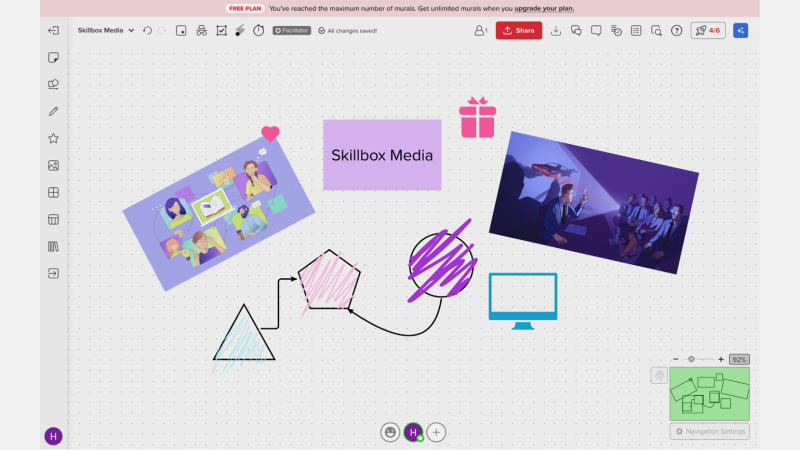The height and width of the screenshot is (450, 800).
Task: Select the pentagon shape on canvas
Action: 329,279
